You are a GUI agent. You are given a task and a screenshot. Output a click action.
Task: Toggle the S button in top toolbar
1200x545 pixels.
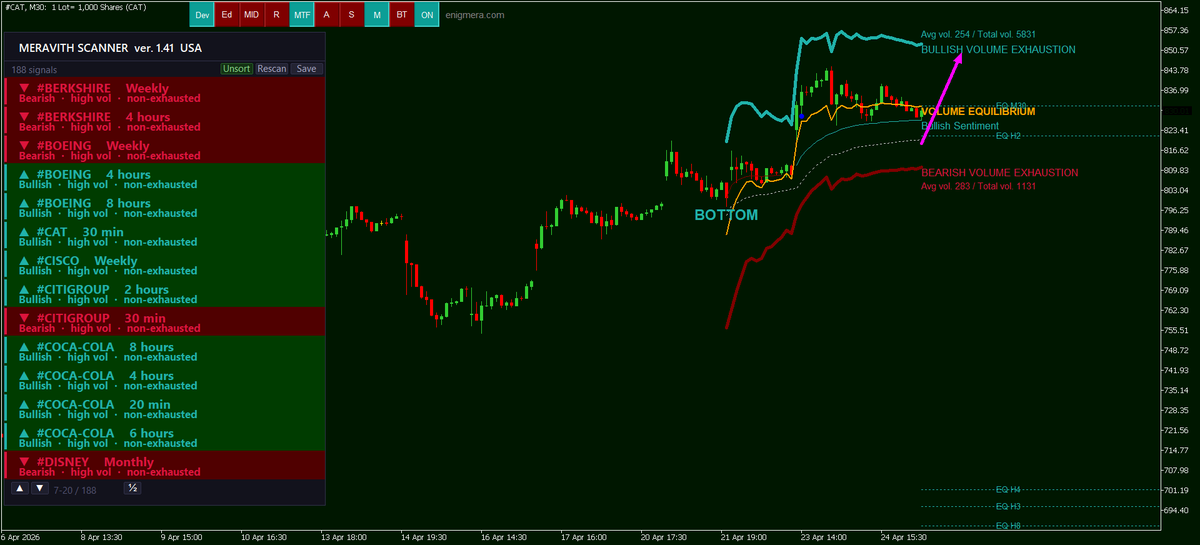[352, 15]
